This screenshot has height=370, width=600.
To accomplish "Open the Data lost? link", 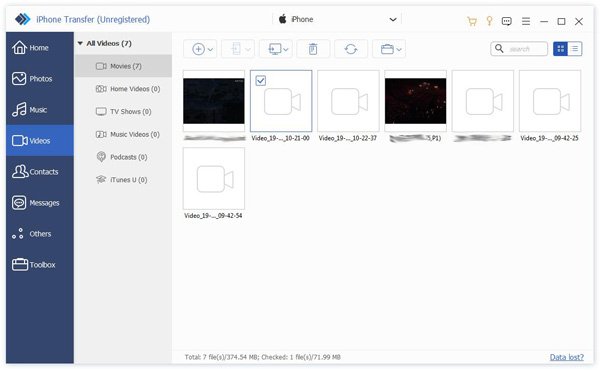I will pos(567,357).
